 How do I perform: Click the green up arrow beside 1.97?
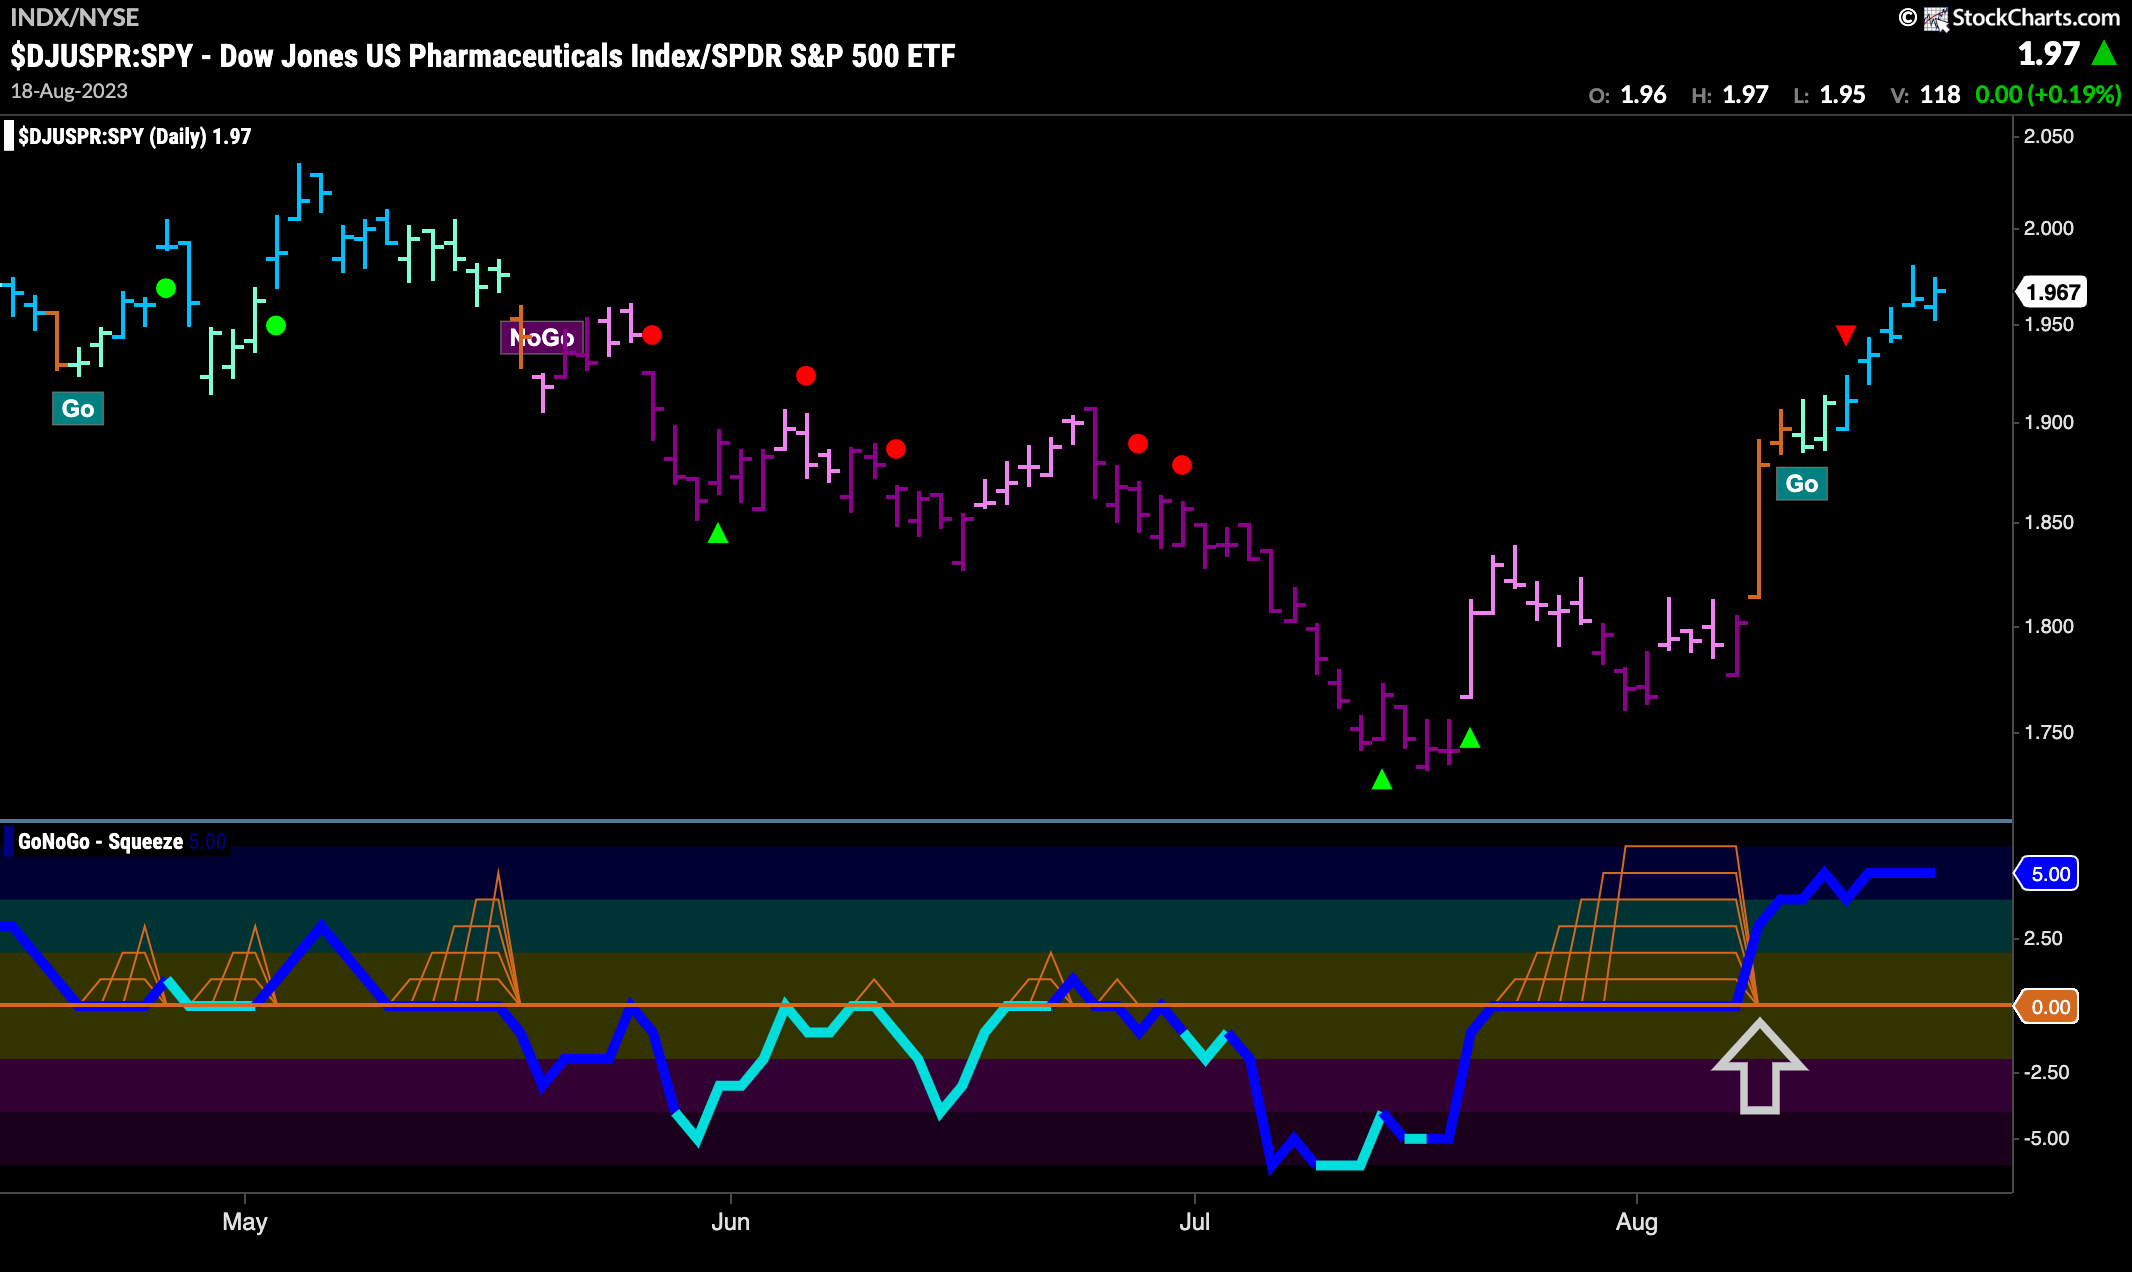pos(2104,53)
